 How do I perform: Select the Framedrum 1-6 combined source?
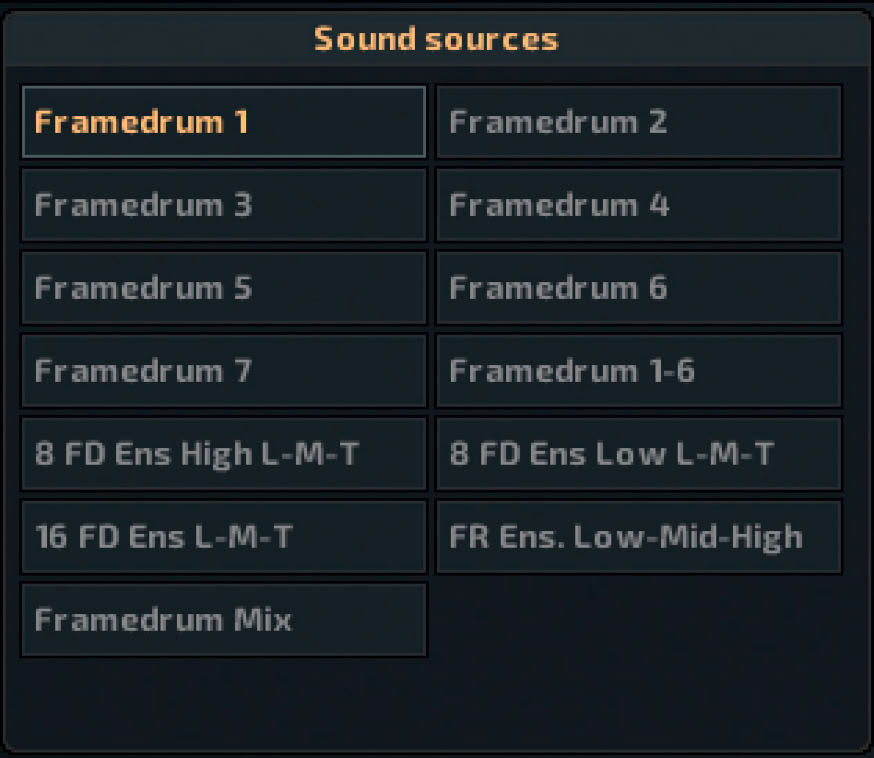coord(638,371)
